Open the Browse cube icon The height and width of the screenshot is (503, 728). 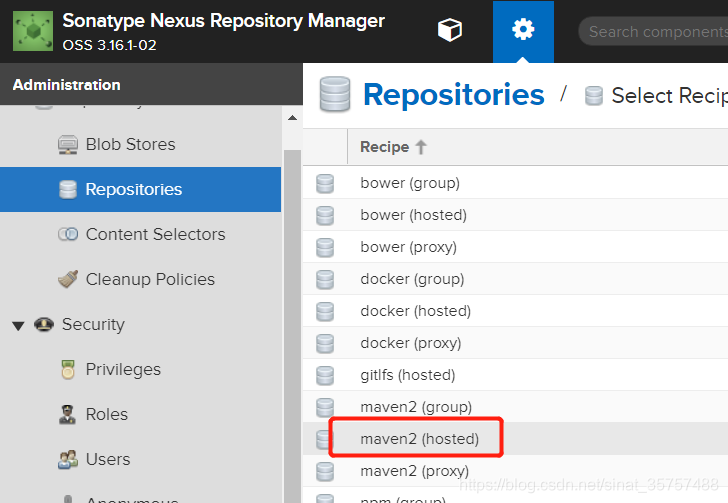coord(449,30)
